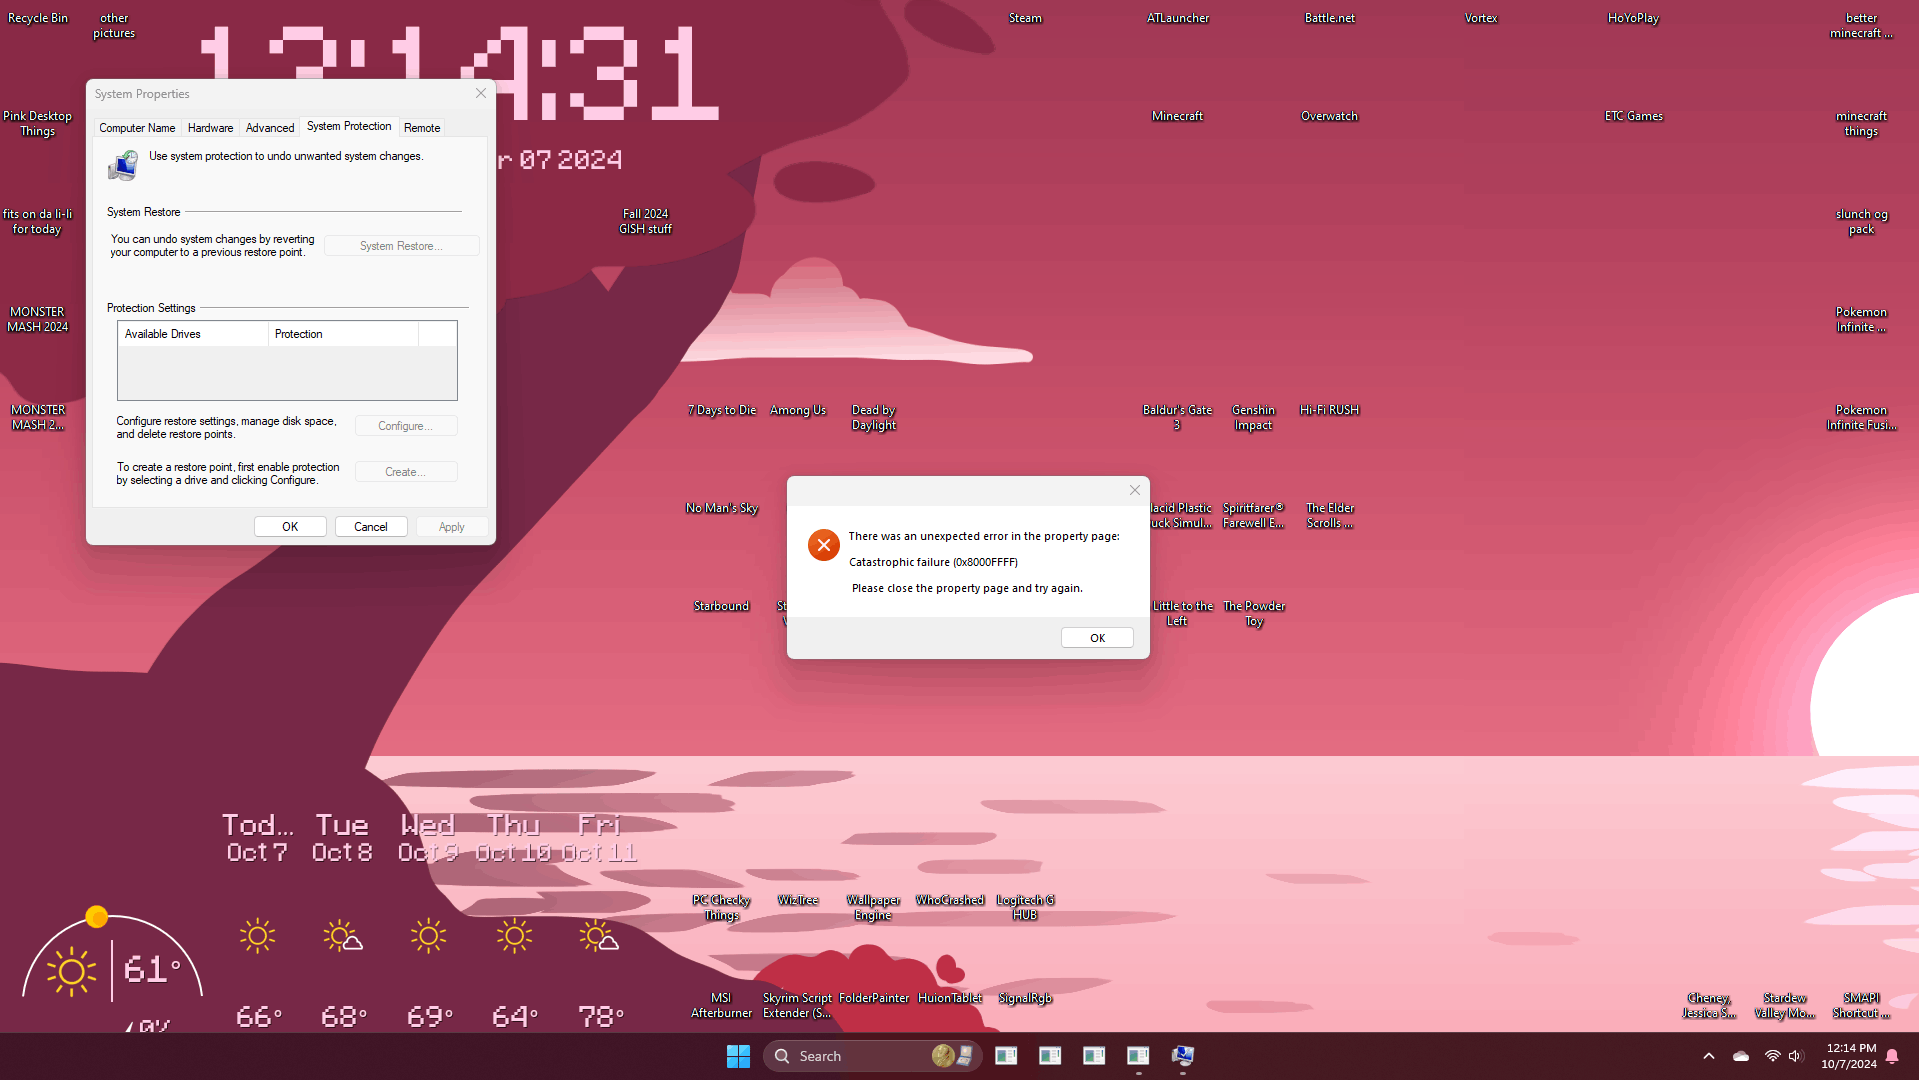Image resolution: width=1919 pixels, height=1080 pixels.
Task: Click the Configure... button
Action: [406, 426]
